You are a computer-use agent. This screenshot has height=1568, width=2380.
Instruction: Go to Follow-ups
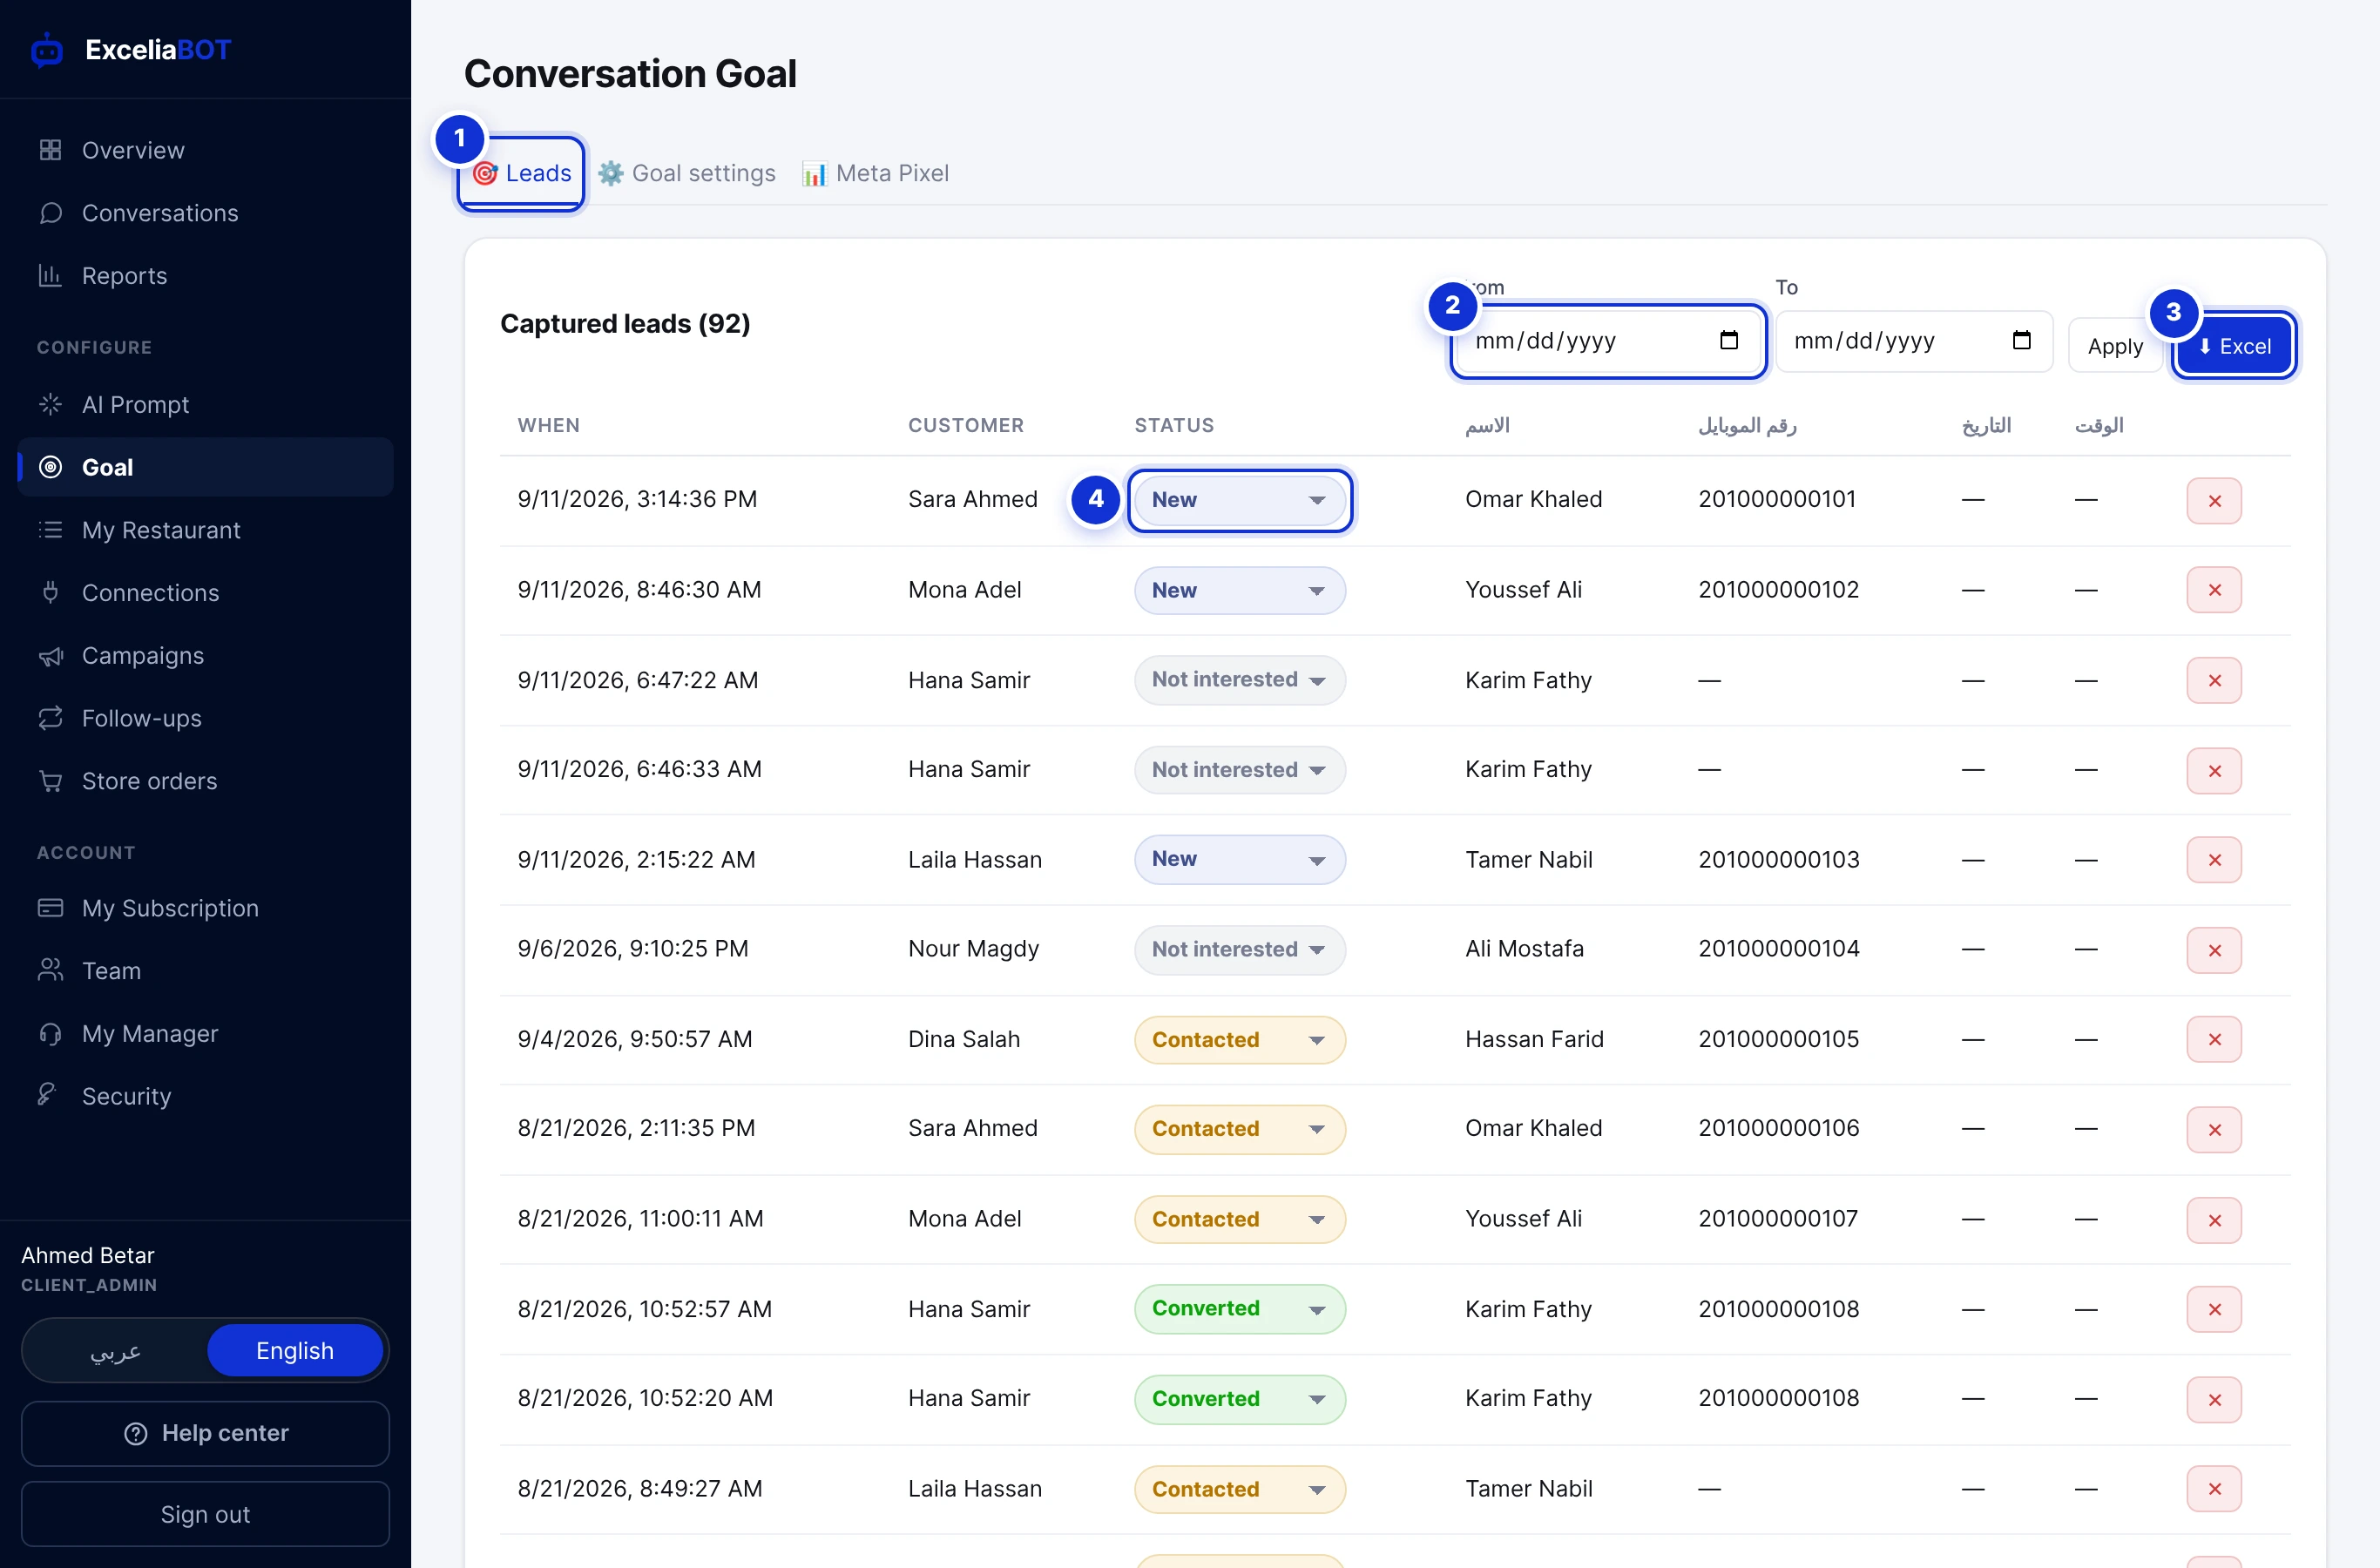click(x=205, y=718)
